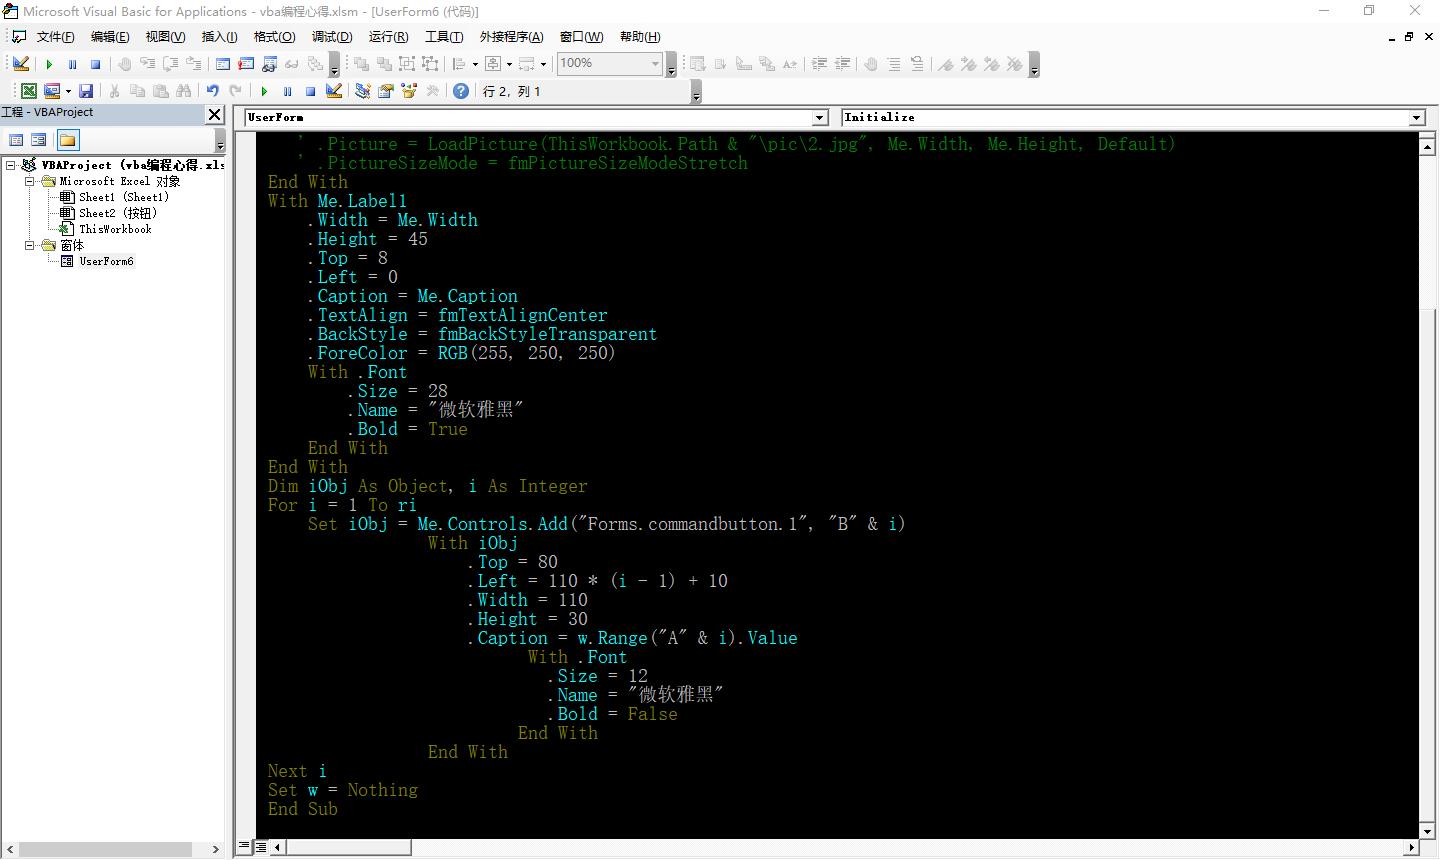Screen dimensions: 1440x860
Task: Open the Object Browser icon
Action: click(408, 91)
